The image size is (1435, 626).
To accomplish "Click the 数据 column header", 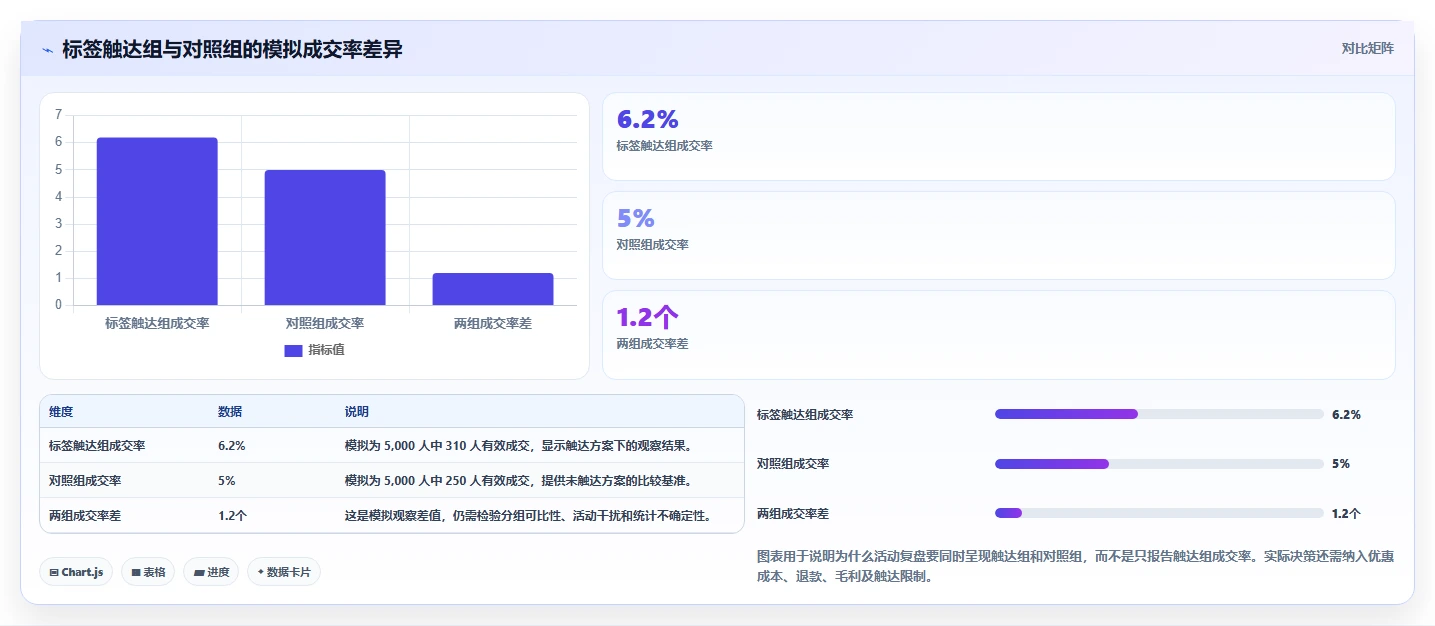I will pos(230,412).
